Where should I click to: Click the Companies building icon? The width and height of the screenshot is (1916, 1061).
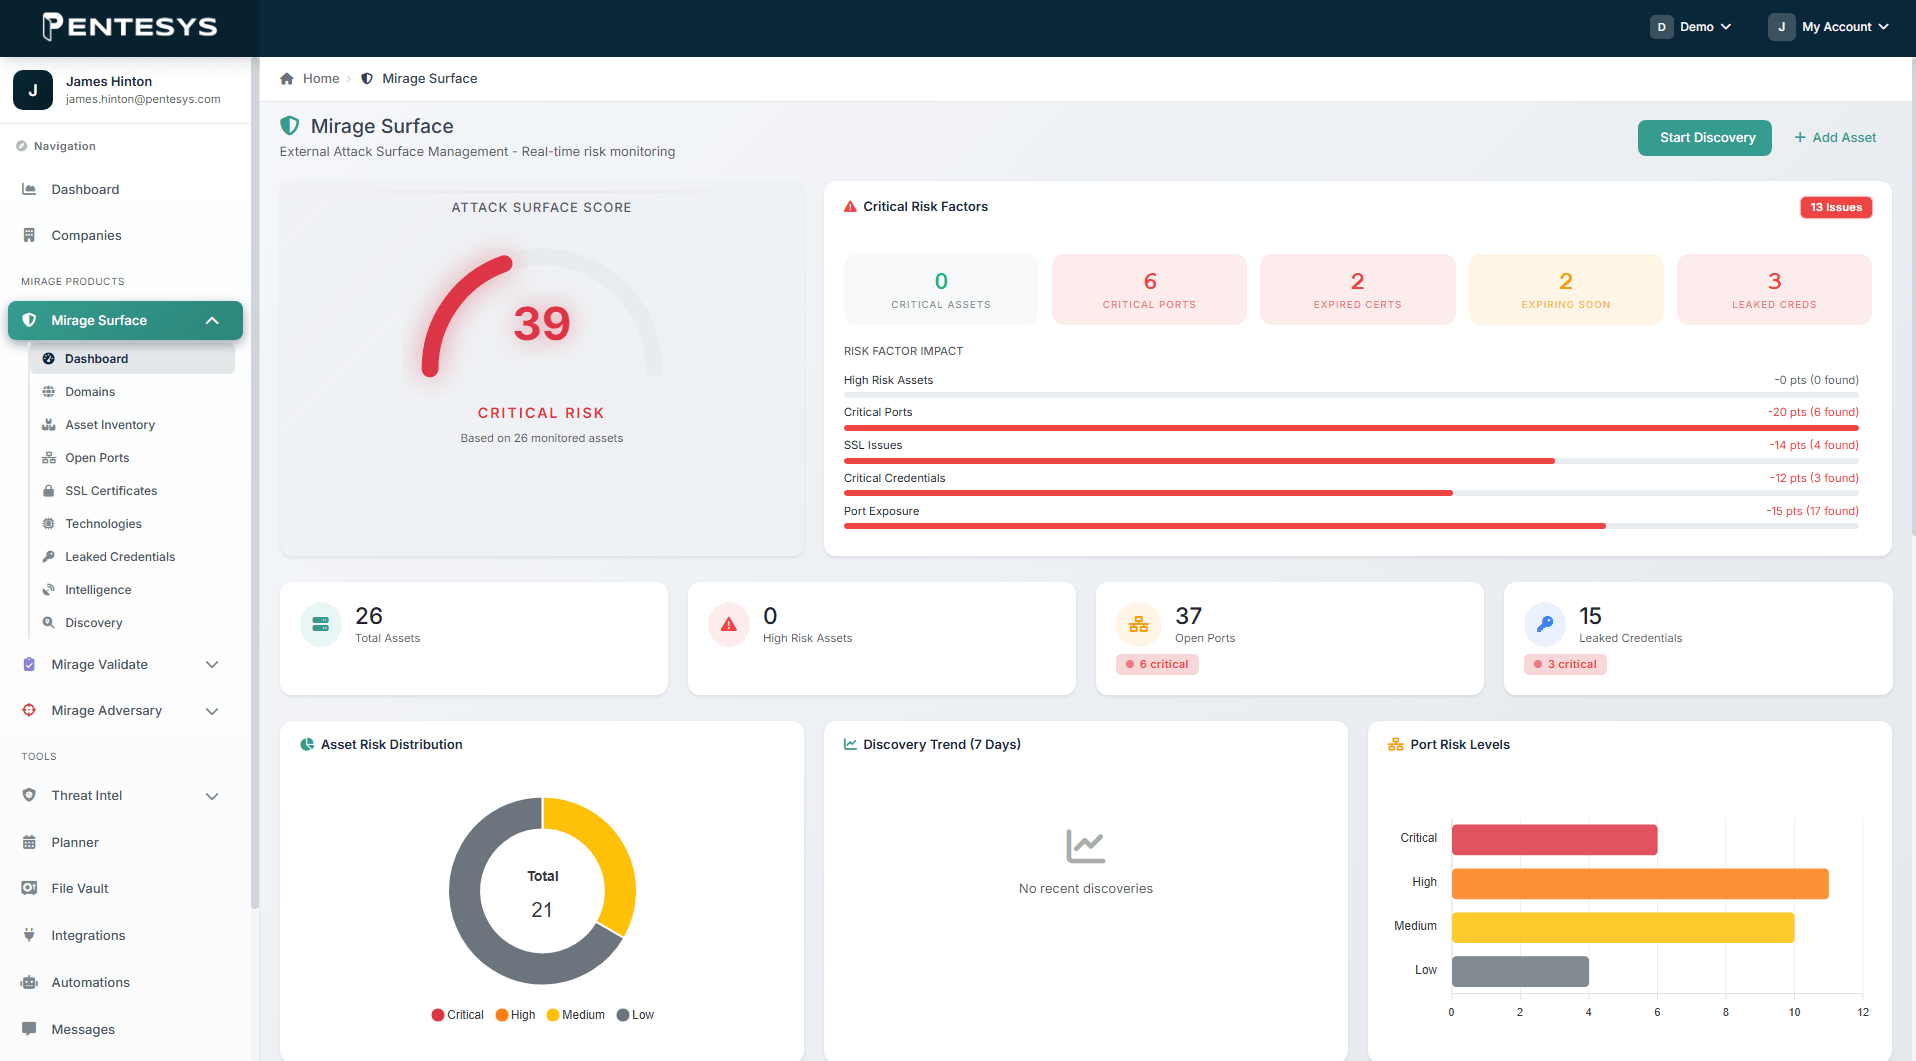click(x=29, y=235)
